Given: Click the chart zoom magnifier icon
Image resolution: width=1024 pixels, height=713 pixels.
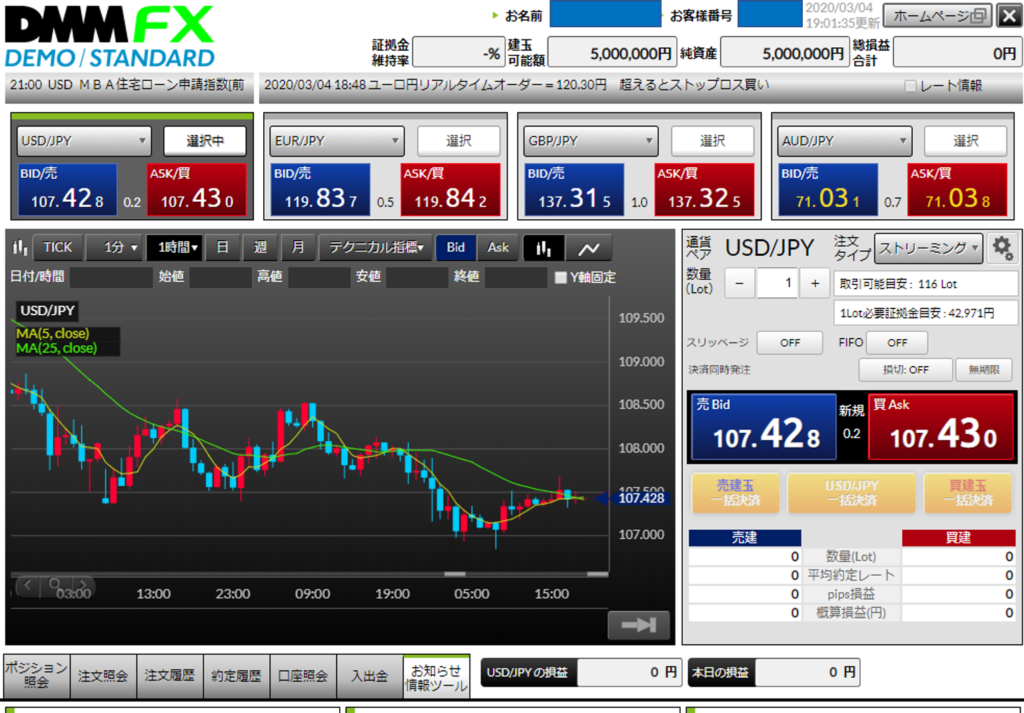Looking at the screenshot, I should [55, 584].
